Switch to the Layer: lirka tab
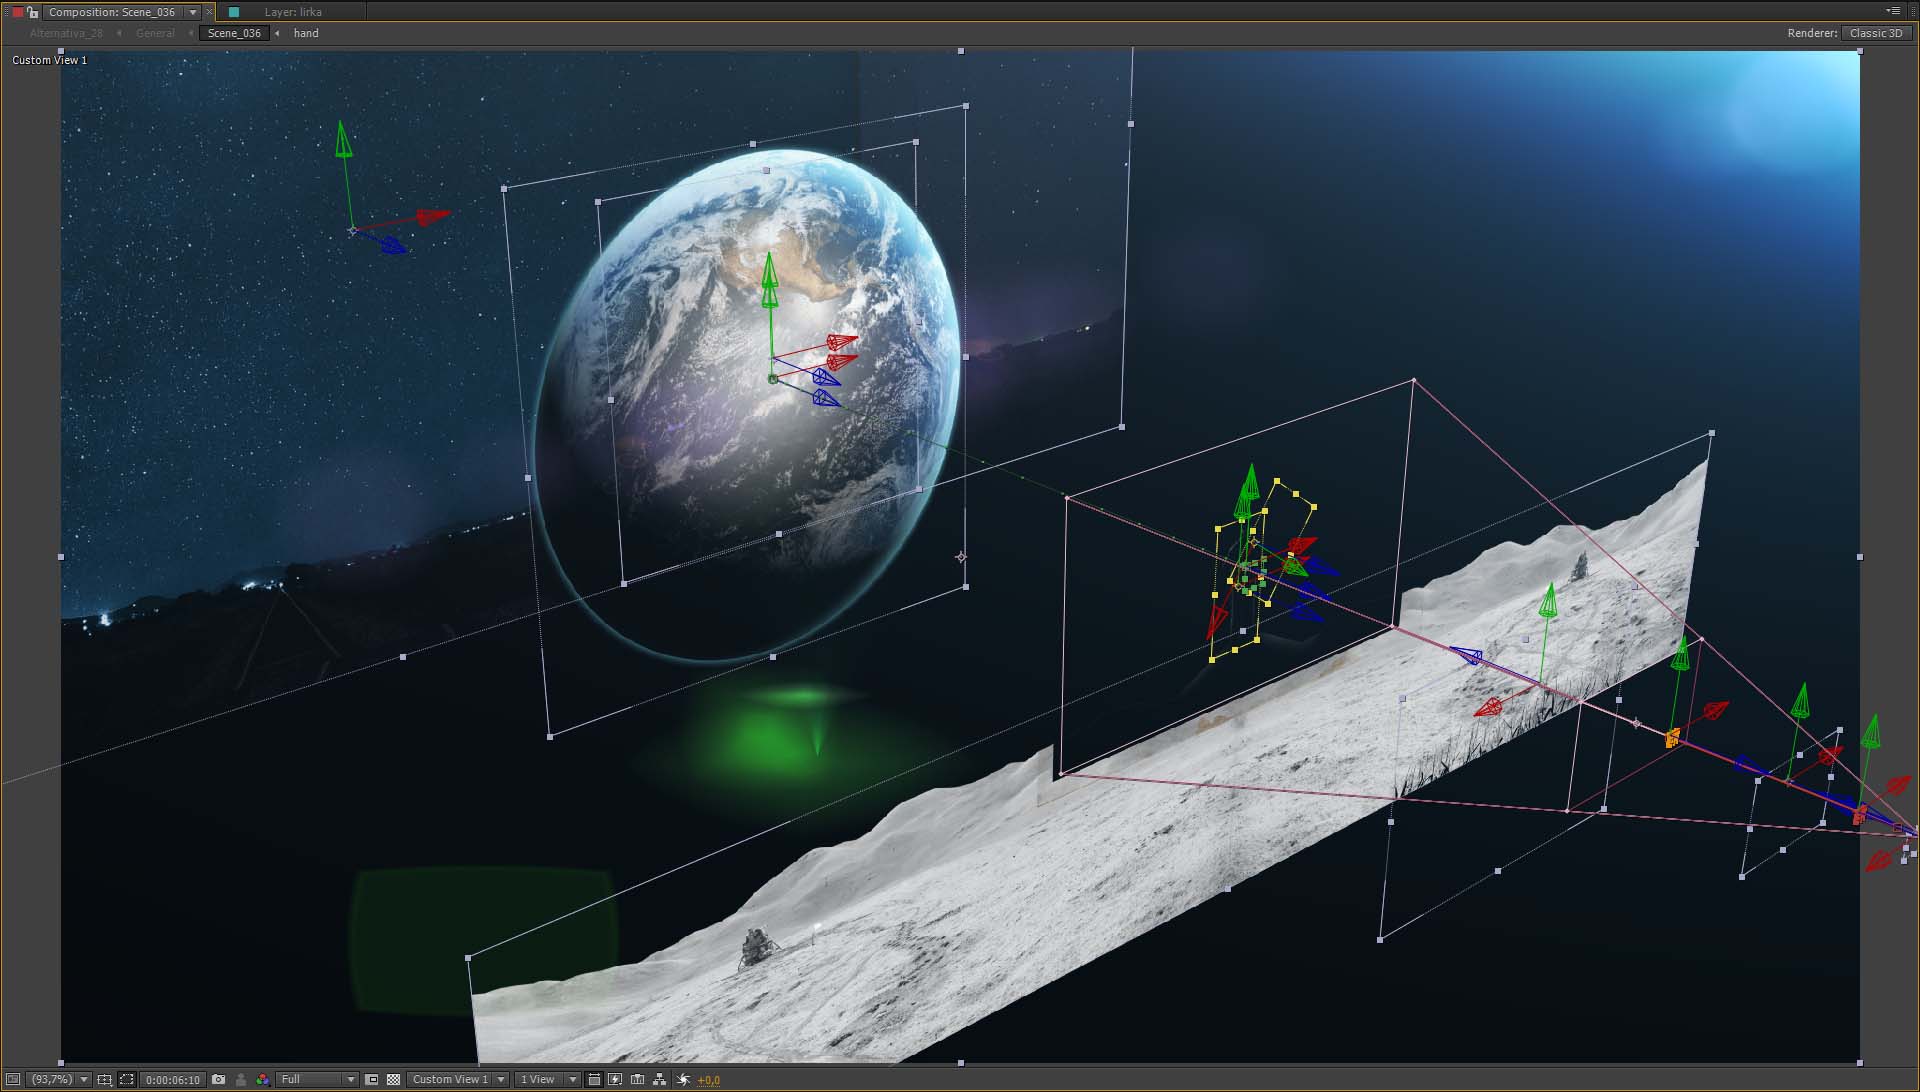The height and width of the screenshot is (1092, 1920). (292, 12)
